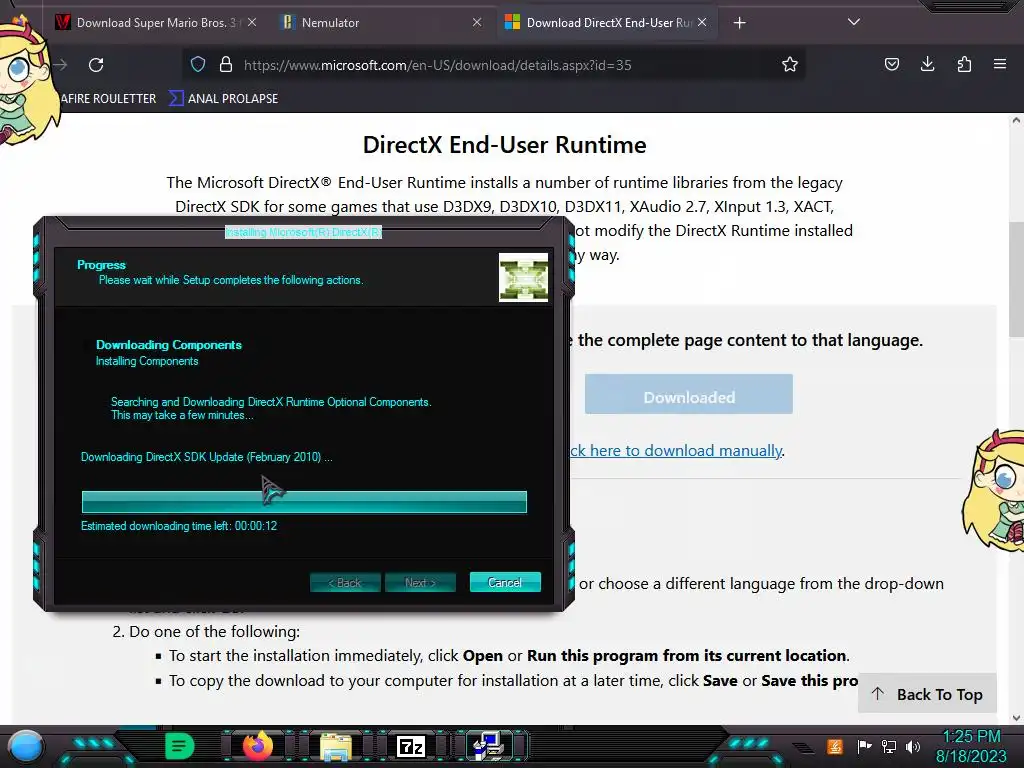Close the DirectX download tab
Screen dimensions: 1024x768
coord(702,23)
